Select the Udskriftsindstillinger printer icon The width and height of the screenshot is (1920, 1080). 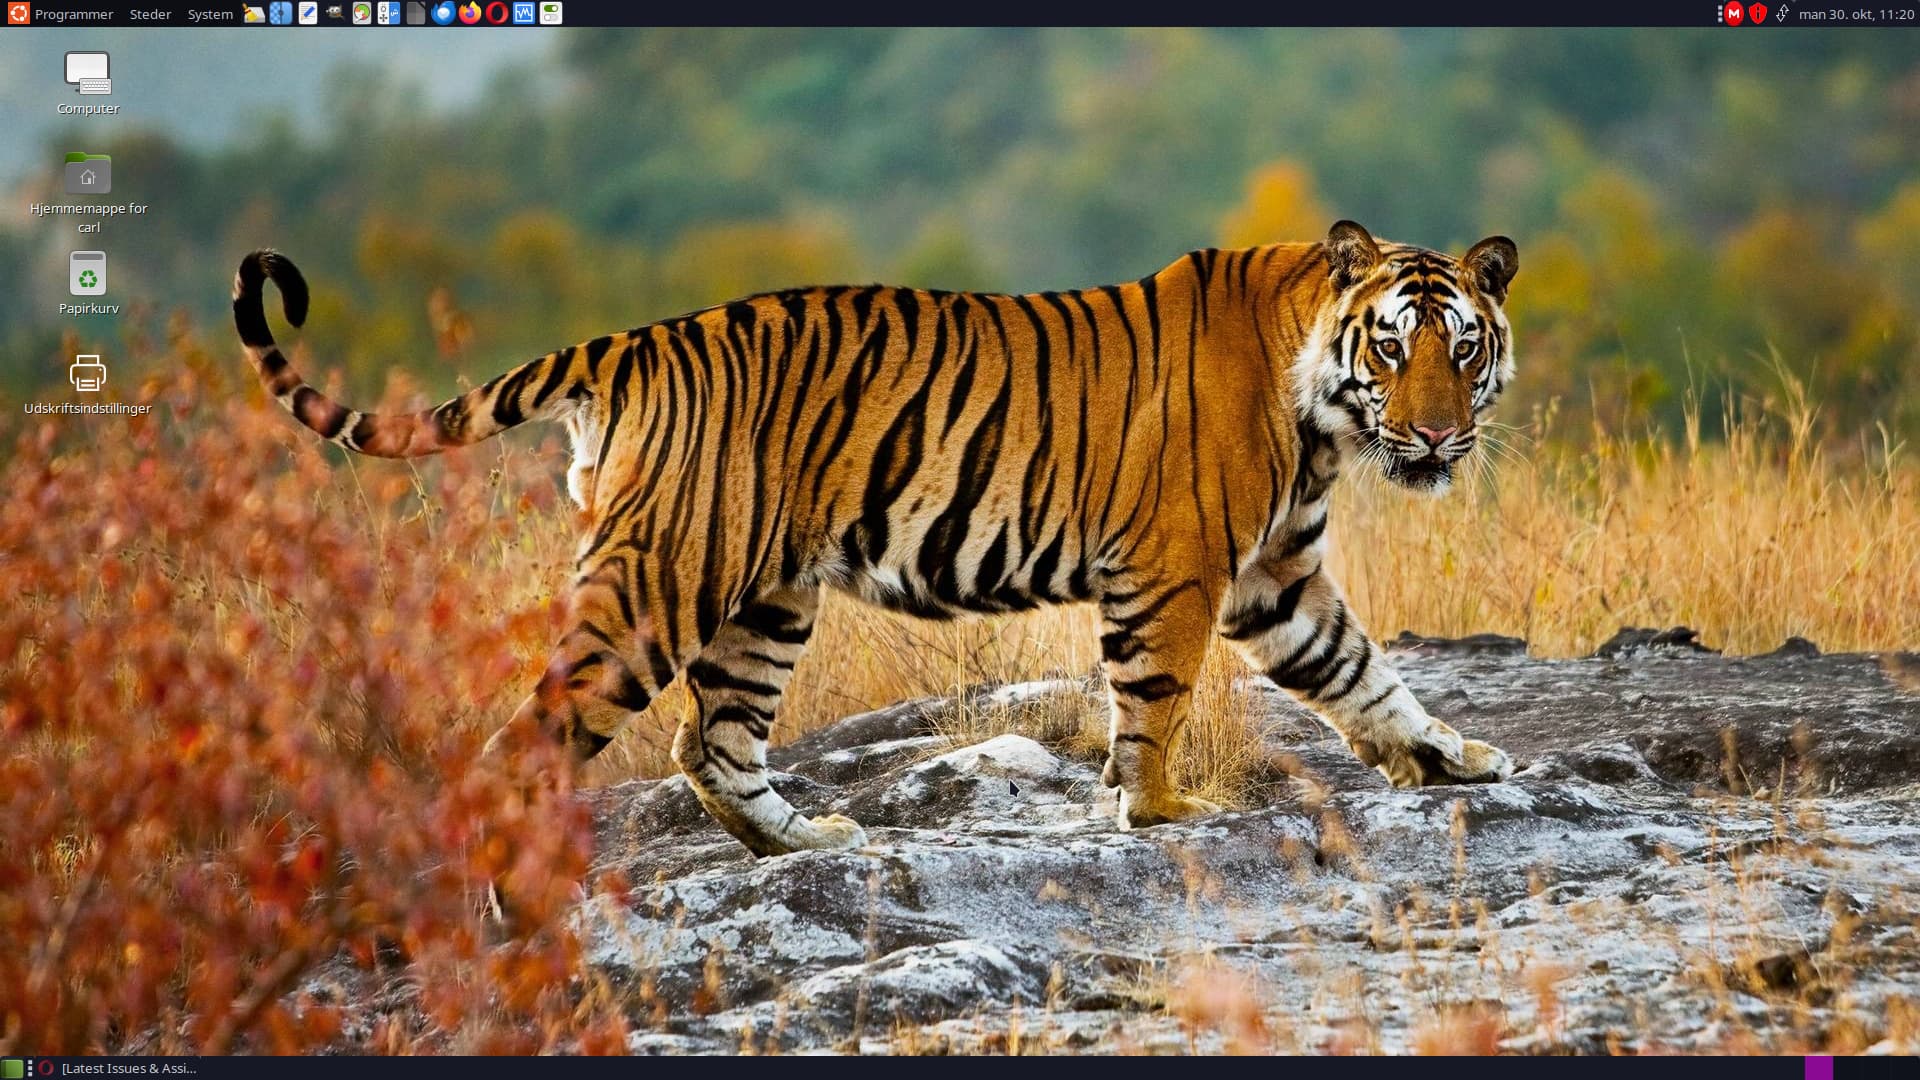click(88, 384)
